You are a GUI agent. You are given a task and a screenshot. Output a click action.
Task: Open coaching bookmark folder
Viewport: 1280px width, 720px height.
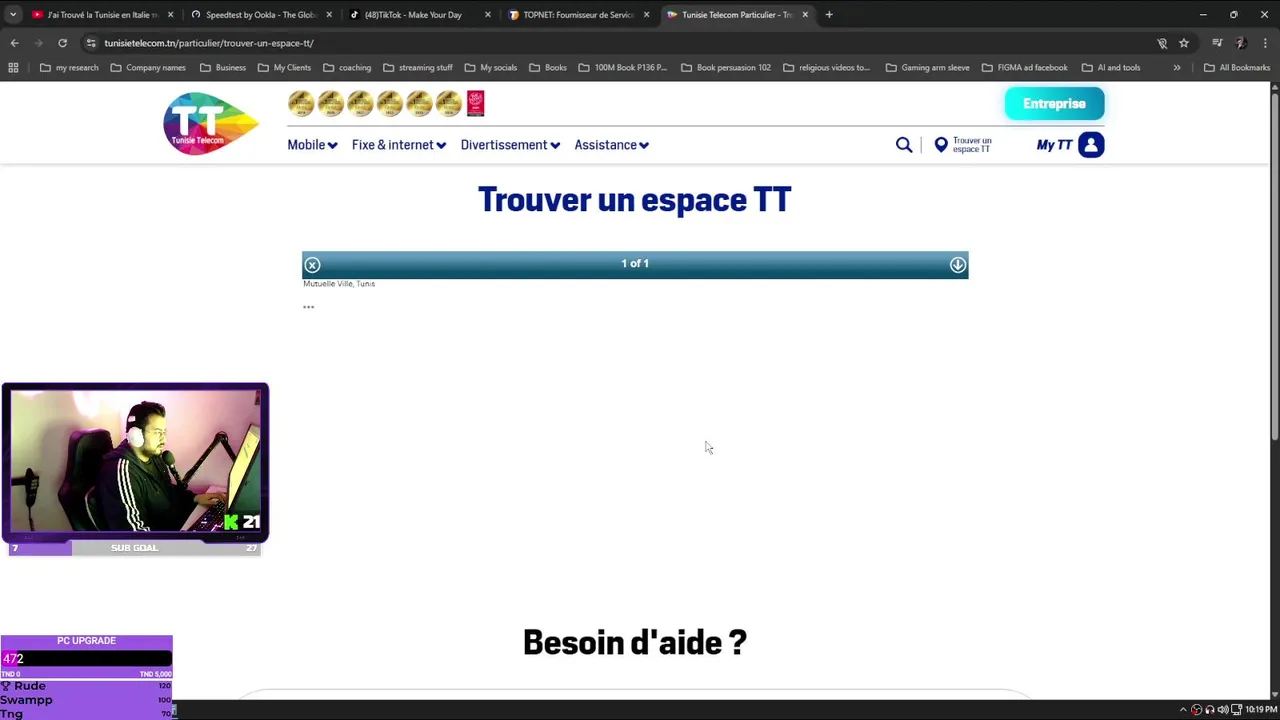pos(347,68)
